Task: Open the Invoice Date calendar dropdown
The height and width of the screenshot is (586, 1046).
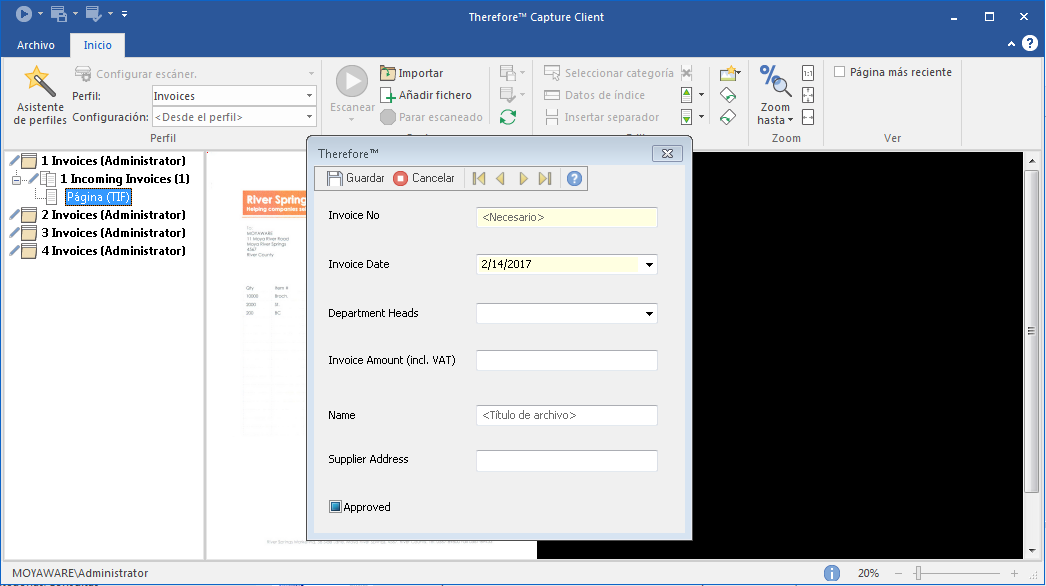Action: (649, 265)
